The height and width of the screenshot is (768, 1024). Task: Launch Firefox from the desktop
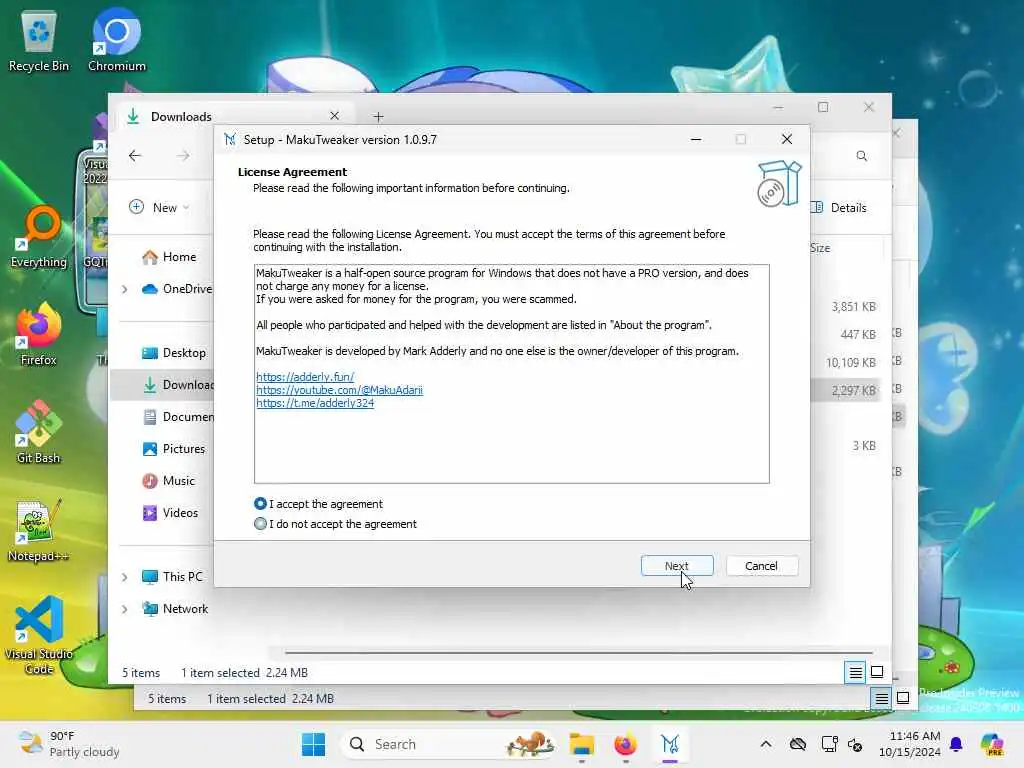pos(39,334)
